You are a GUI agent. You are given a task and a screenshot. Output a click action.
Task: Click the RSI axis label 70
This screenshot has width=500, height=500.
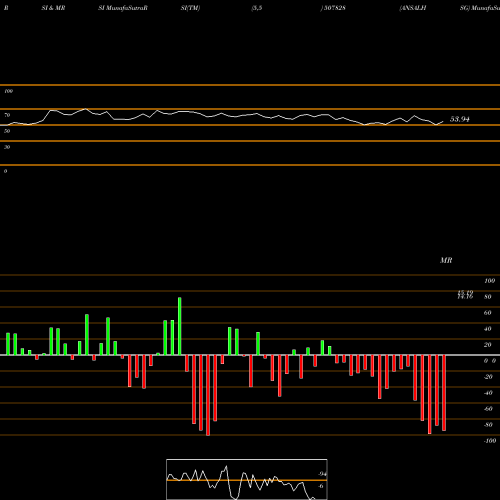pos(7,115)
